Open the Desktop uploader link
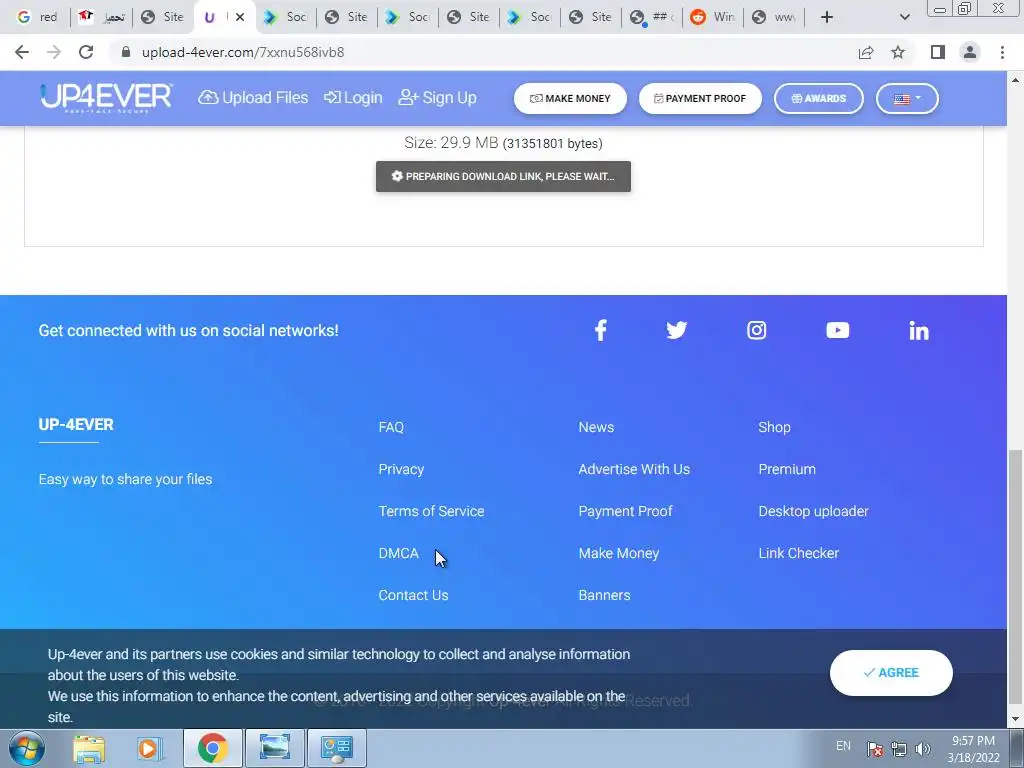 pyautogui.click(x=813, y=511)
